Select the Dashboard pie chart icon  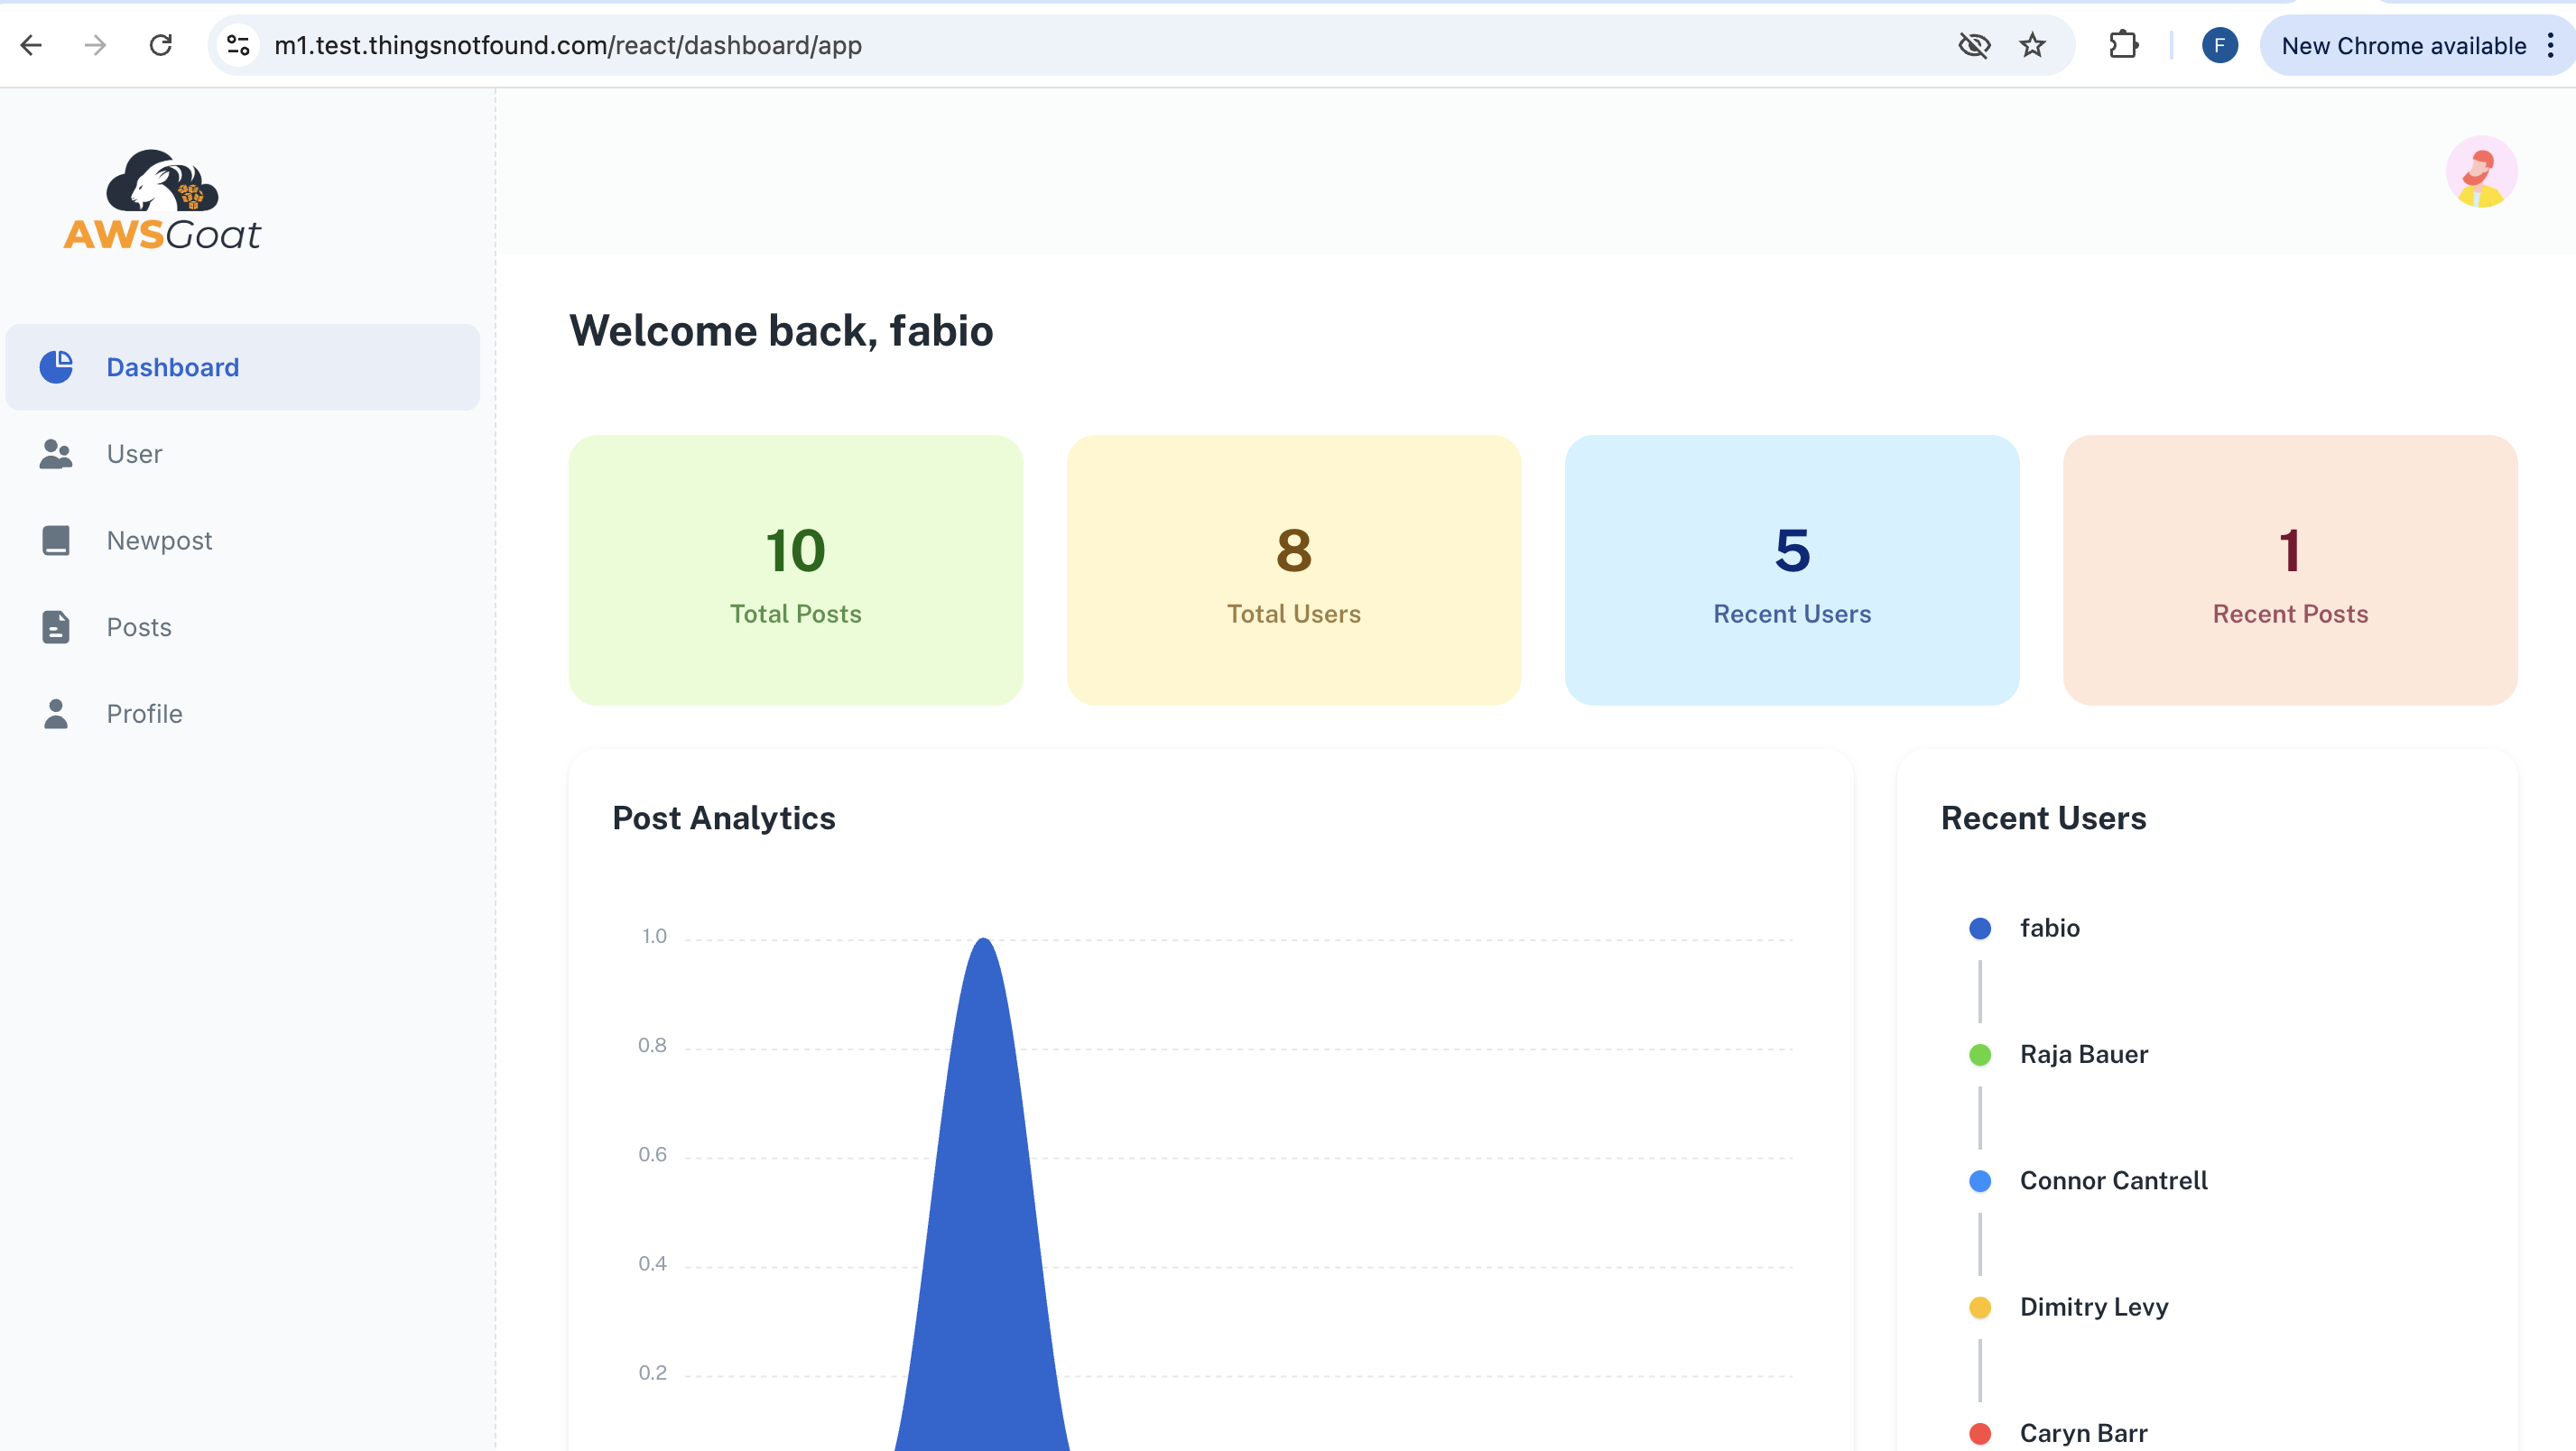56,367
